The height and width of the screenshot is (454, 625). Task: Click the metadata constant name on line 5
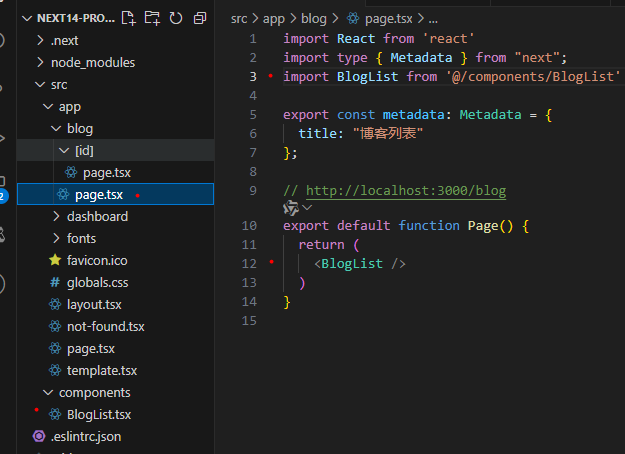pos(413,115)
